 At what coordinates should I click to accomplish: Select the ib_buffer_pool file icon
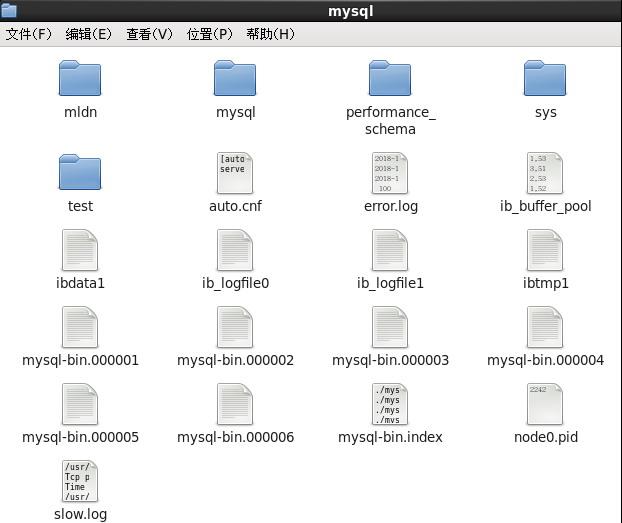tap(545, 173)
